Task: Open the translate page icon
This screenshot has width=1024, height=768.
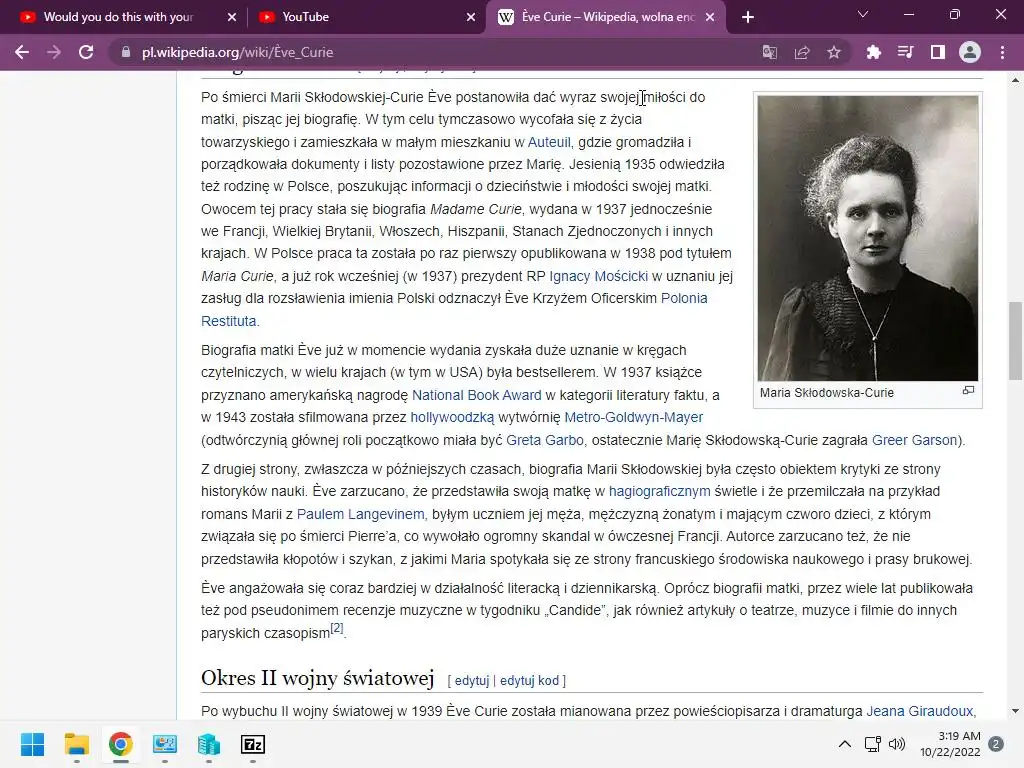Action: pyautogui.click(x=770, y=52)
